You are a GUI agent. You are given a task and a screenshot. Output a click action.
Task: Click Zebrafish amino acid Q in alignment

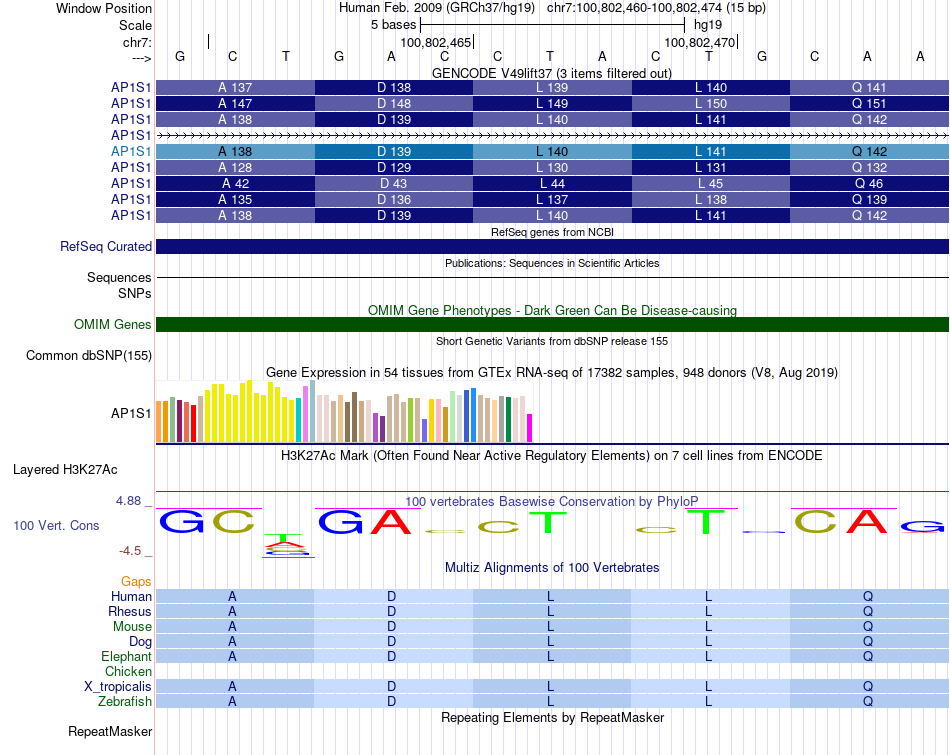point(868,702)
